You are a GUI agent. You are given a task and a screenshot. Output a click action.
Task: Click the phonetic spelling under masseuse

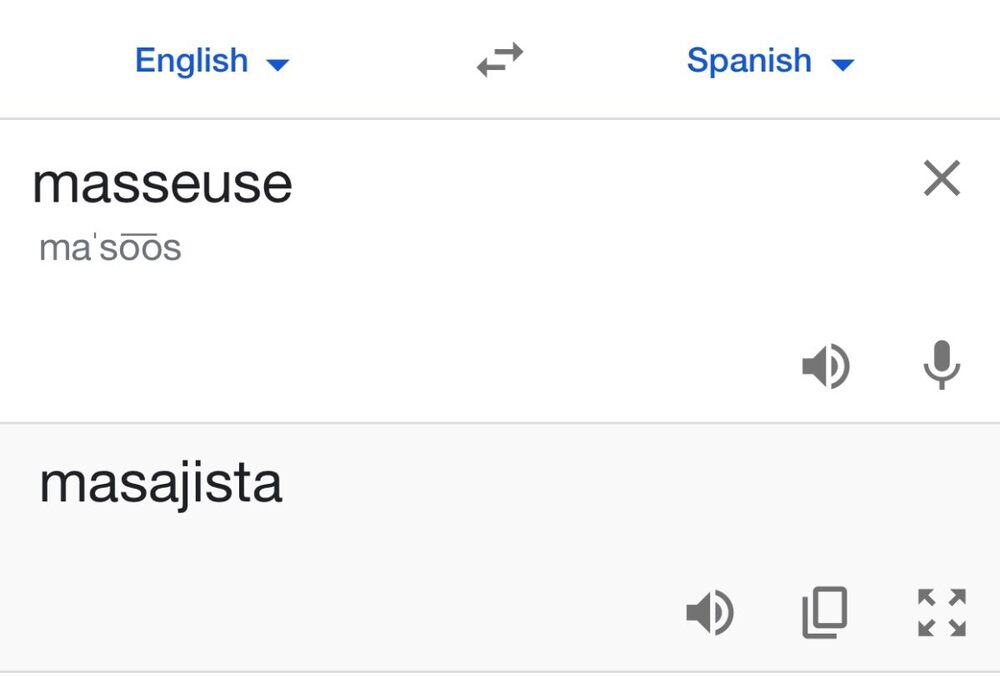[x=110, y=248]
